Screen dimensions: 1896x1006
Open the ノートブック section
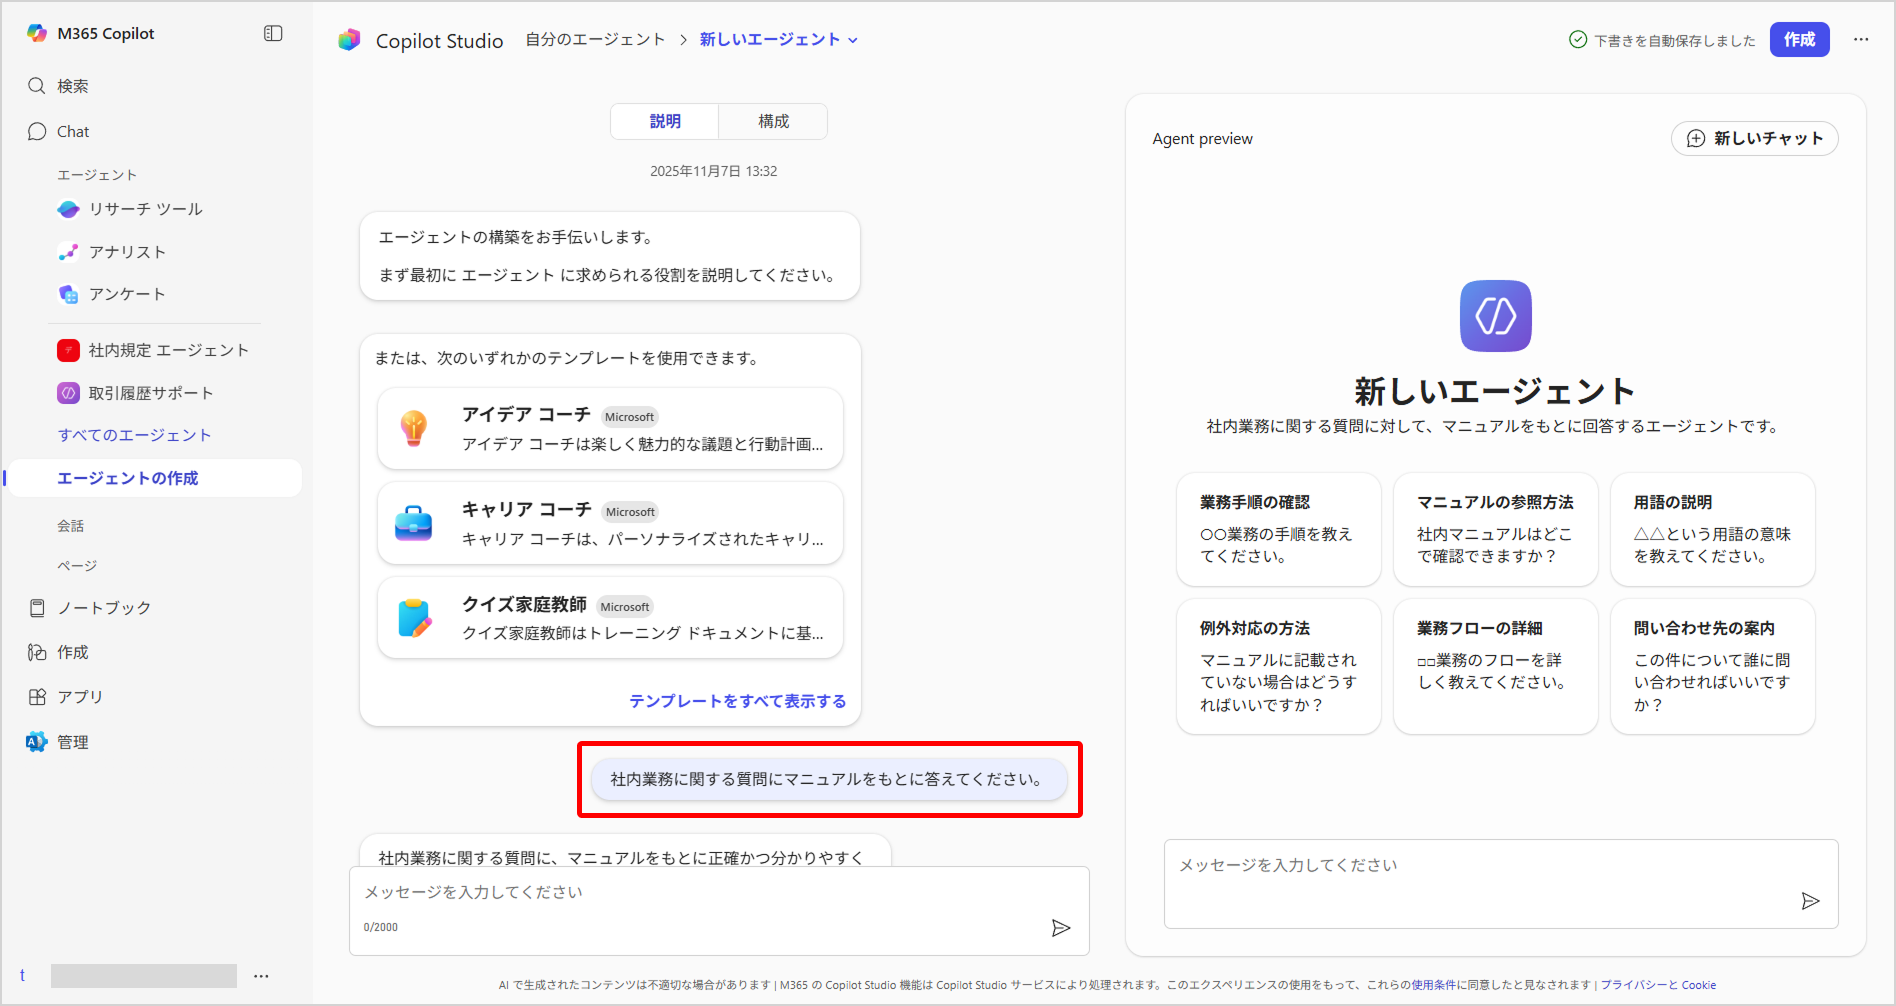coord(103,608)
